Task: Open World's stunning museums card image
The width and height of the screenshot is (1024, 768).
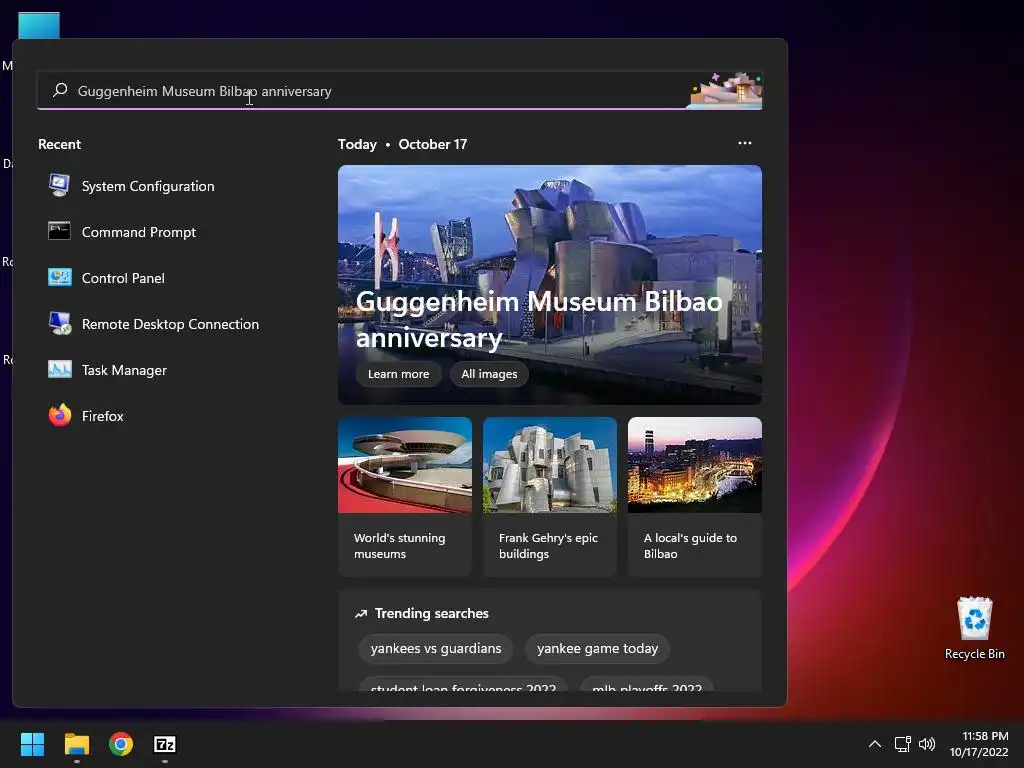Action: pyautogui.click(x=405, y=465)
